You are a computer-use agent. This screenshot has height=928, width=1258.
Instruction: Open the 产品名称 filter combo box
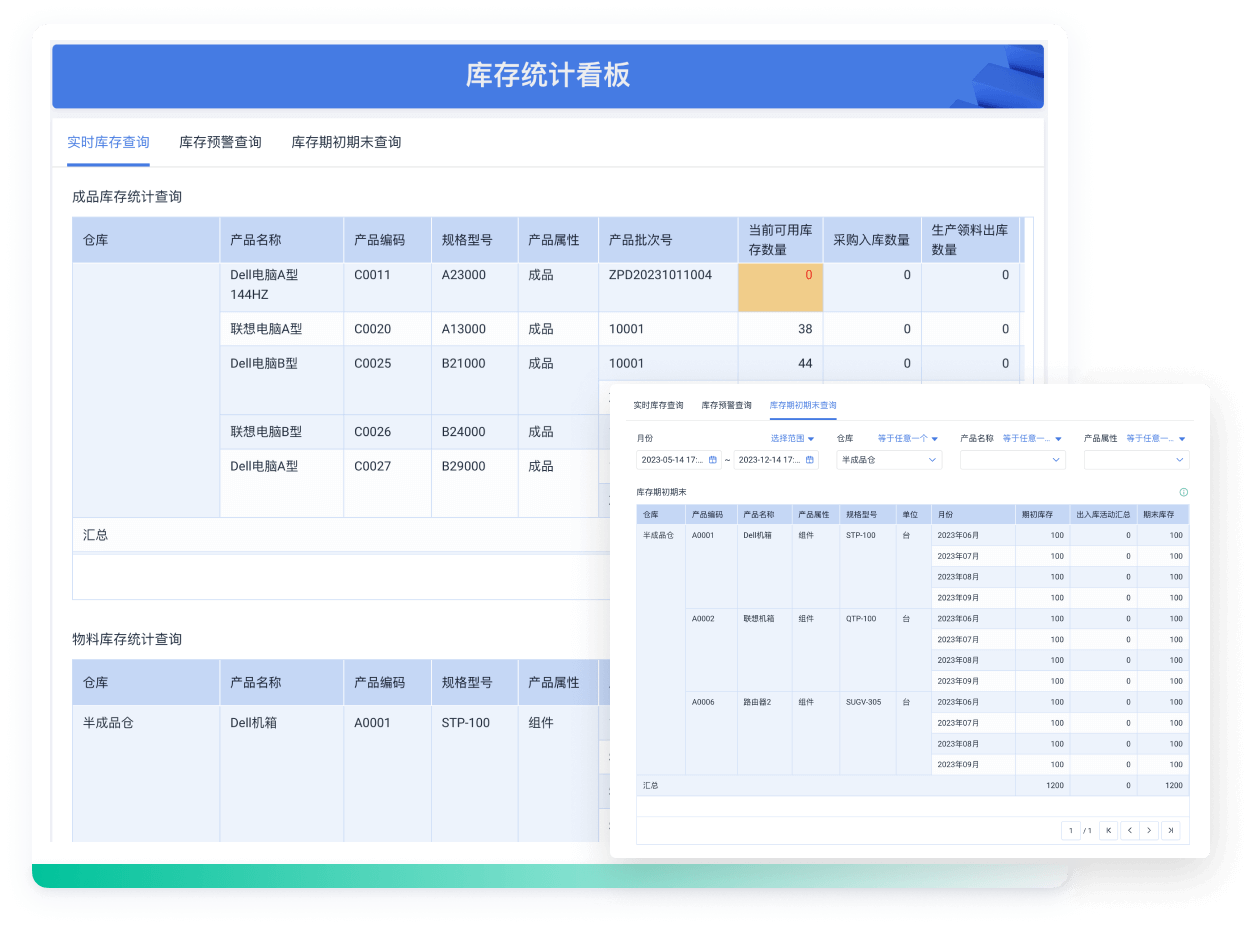pyautogui.click(x=1012, y=460)
